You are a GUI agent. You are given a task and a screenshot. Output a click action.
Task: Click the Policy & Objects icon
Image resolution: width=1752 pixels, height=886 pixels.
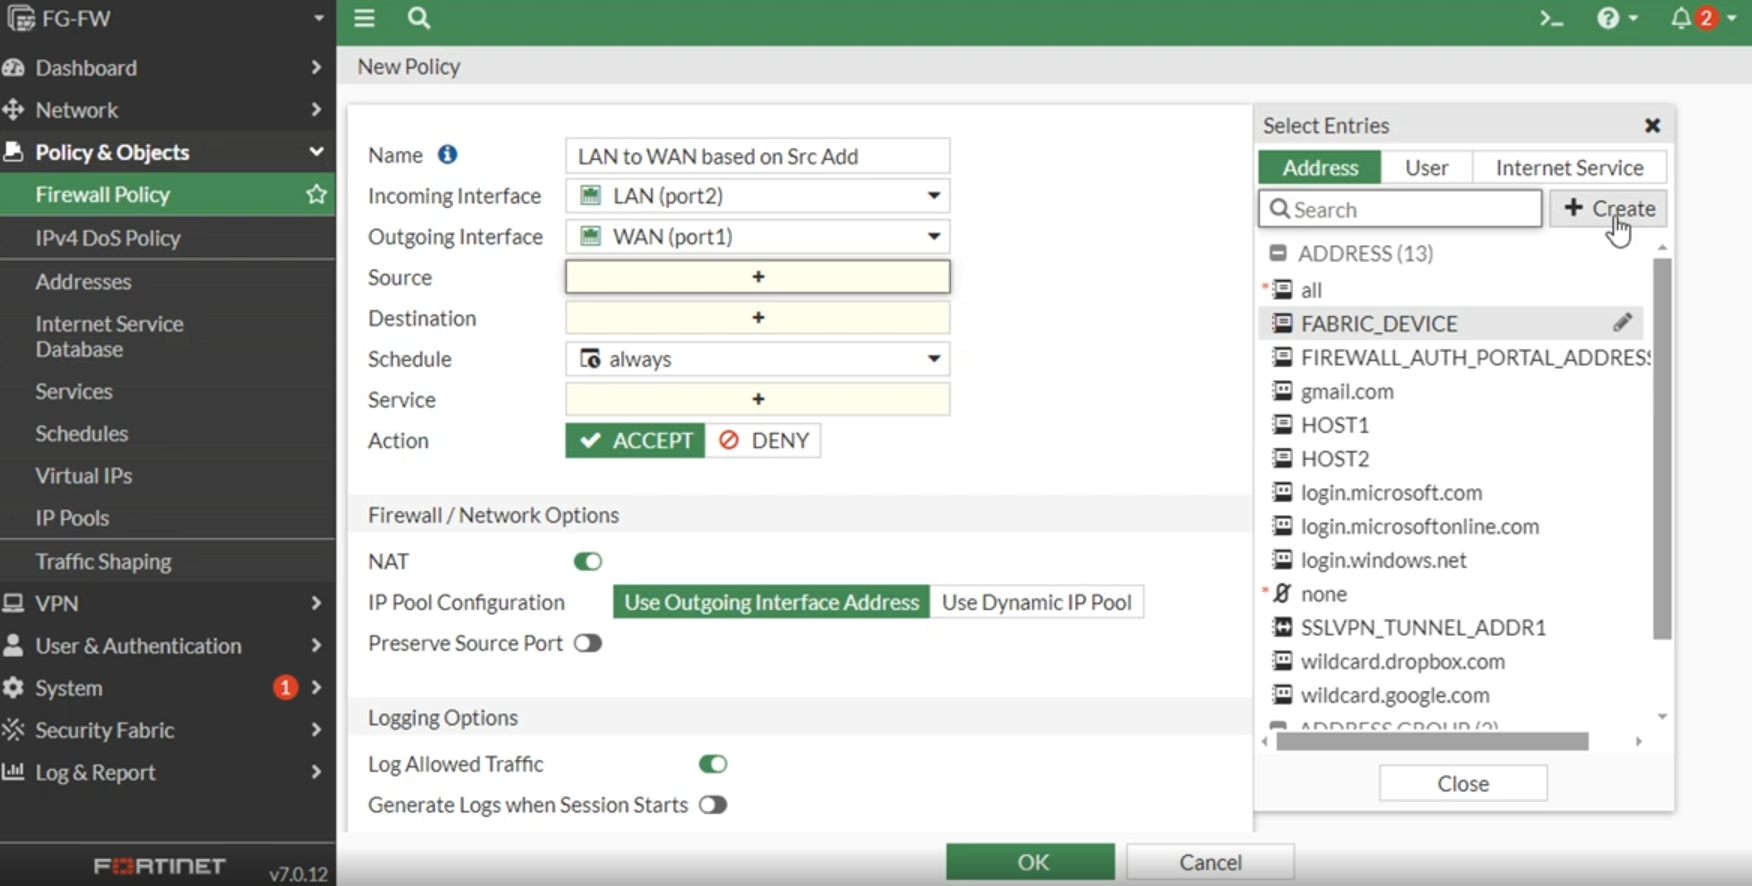pyautogui.click(x=13, y=151)
